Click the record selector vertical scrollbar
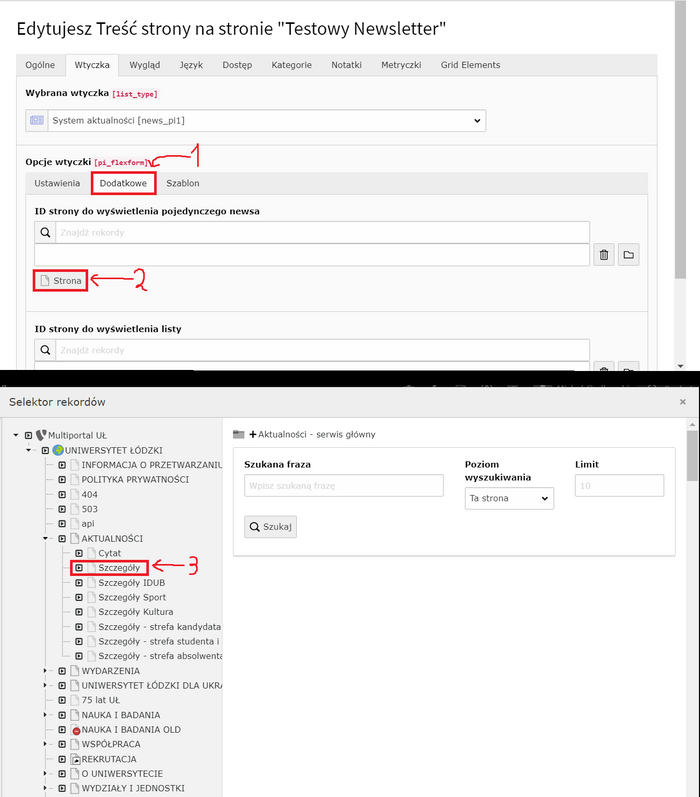Screen dimensions: 700x797 pos(692,600)
